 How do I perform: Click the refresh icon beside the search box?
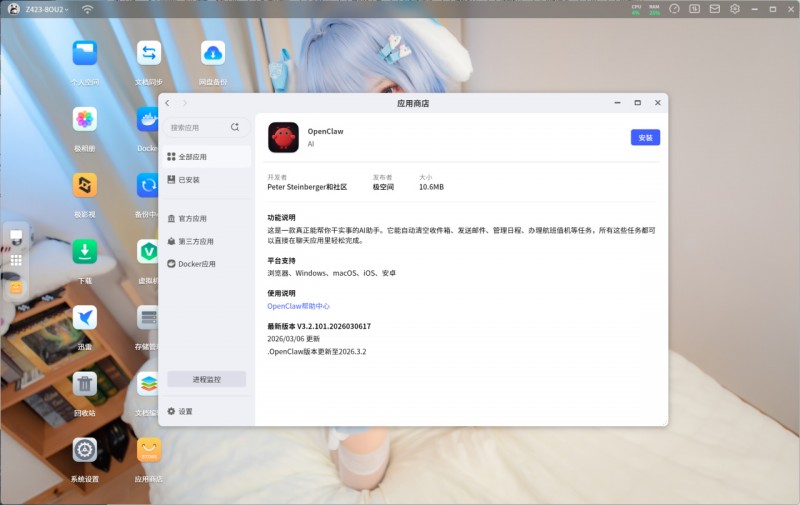(235, 127)
